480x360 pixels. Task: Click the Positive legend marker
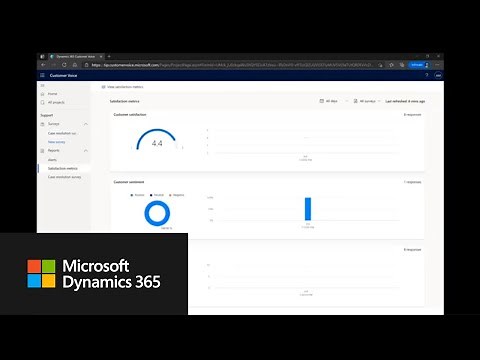(132, 195)
